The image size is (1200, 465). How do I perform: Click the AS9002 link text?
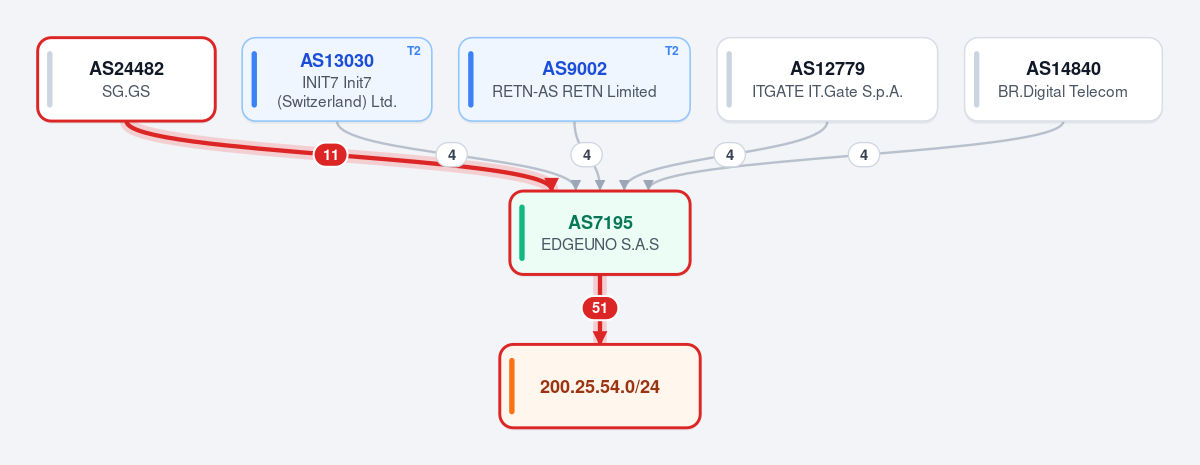pos(574,69)
